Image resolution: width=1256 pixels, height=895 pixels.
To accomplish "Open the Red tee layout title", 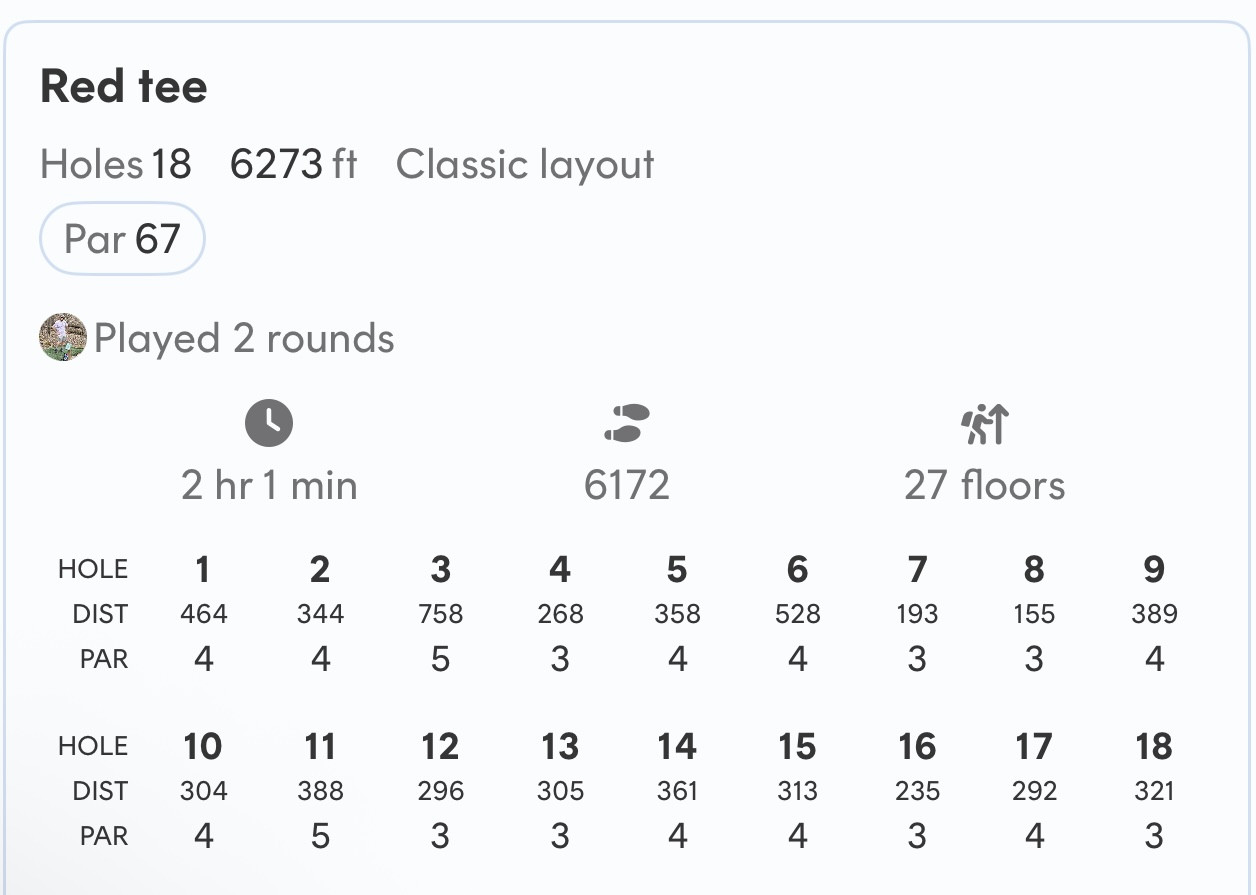I will 124,86.
